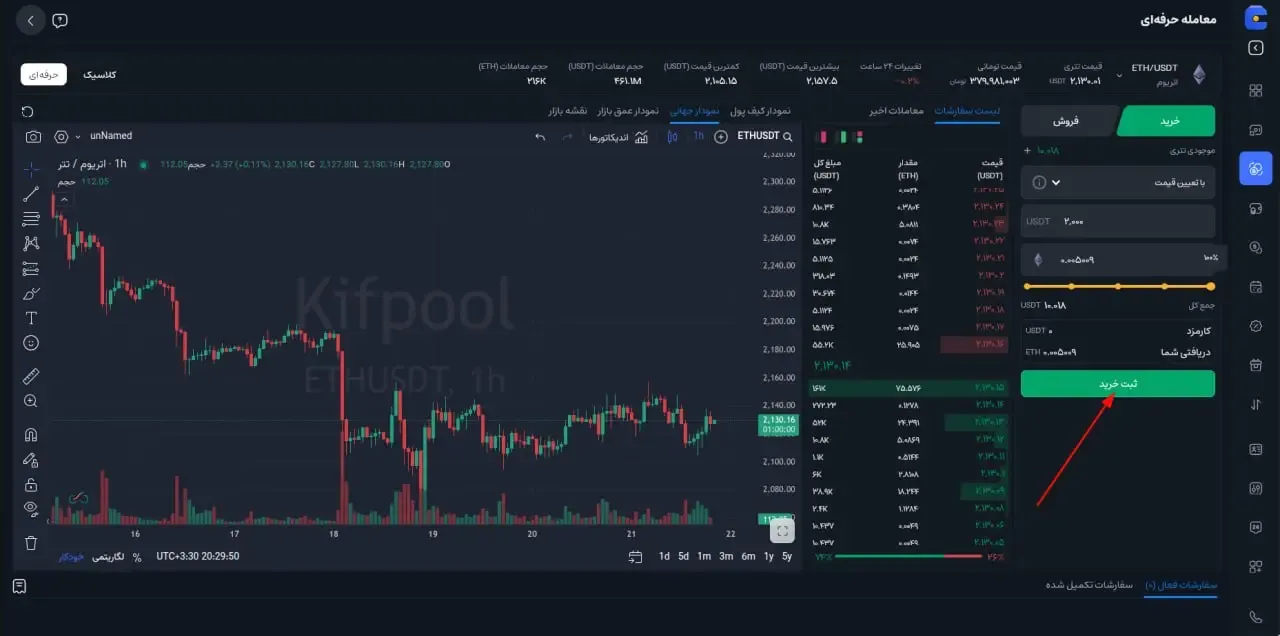The width and height of the screenshot is (1280, 636).
Task: Collapse the indicator legend chevron
Action: pos(64,199)
